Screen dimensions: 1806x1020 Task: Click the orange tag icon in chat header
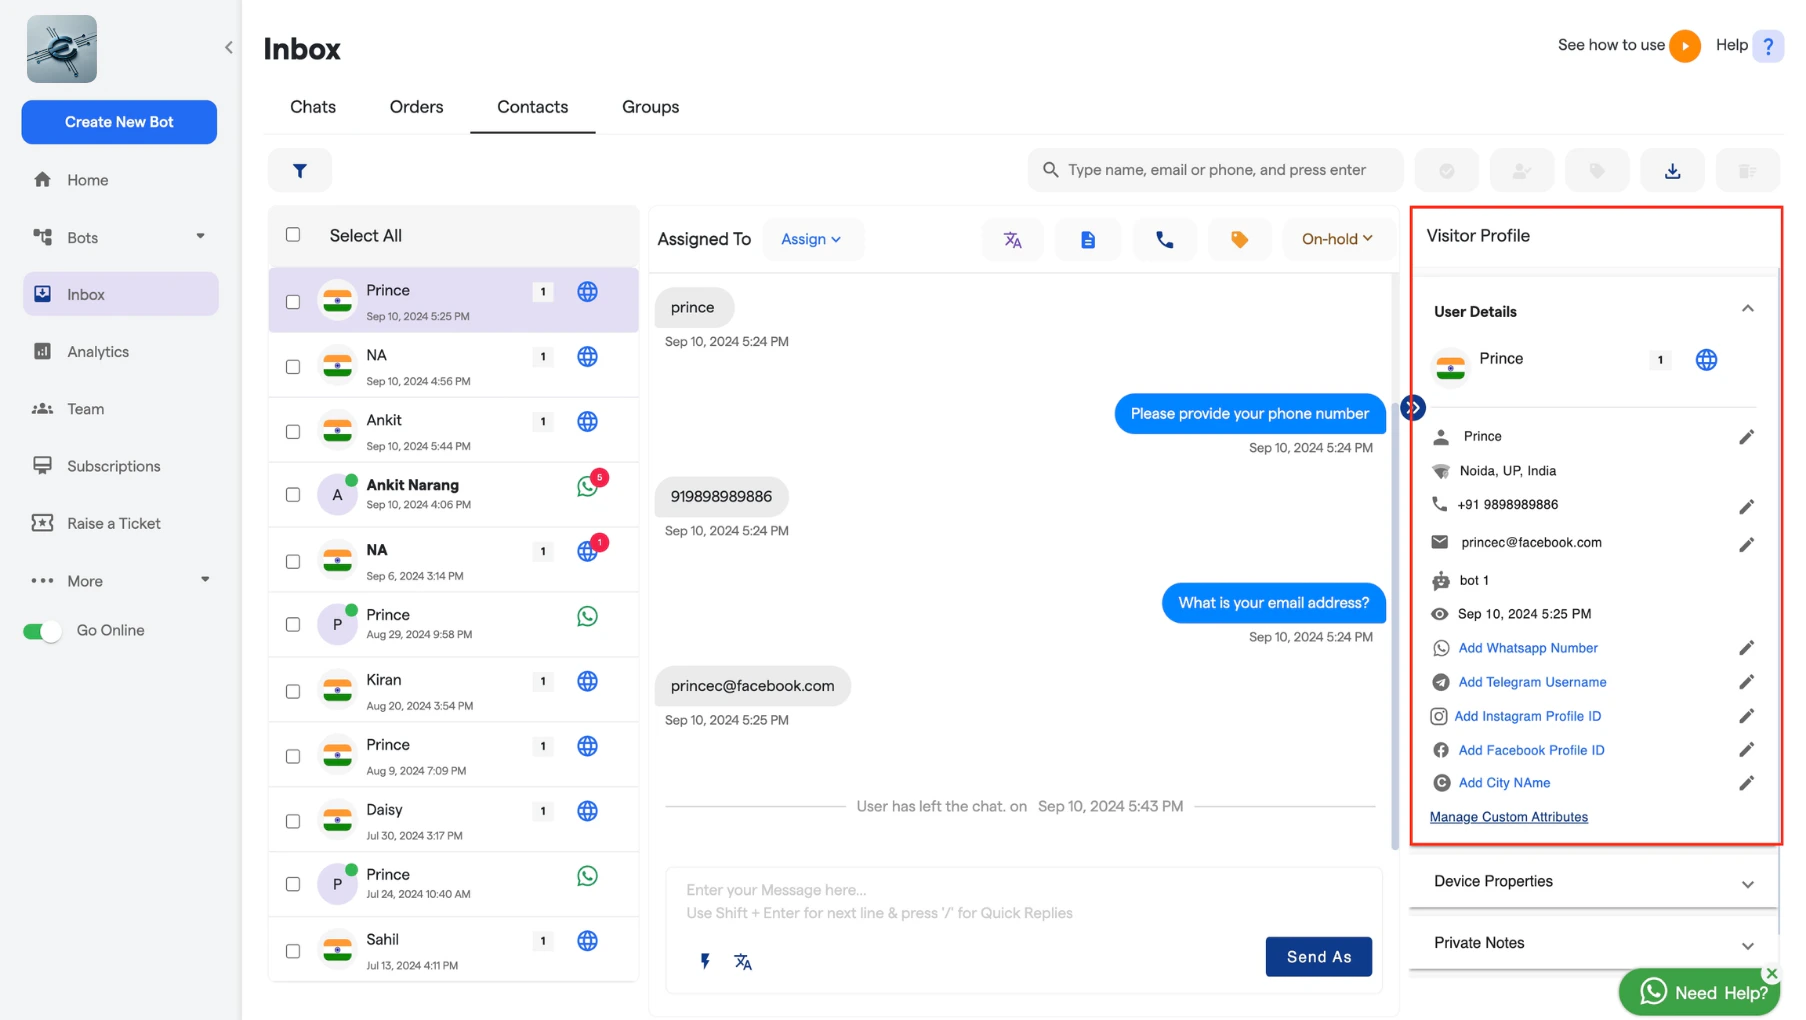(1239, 240)
